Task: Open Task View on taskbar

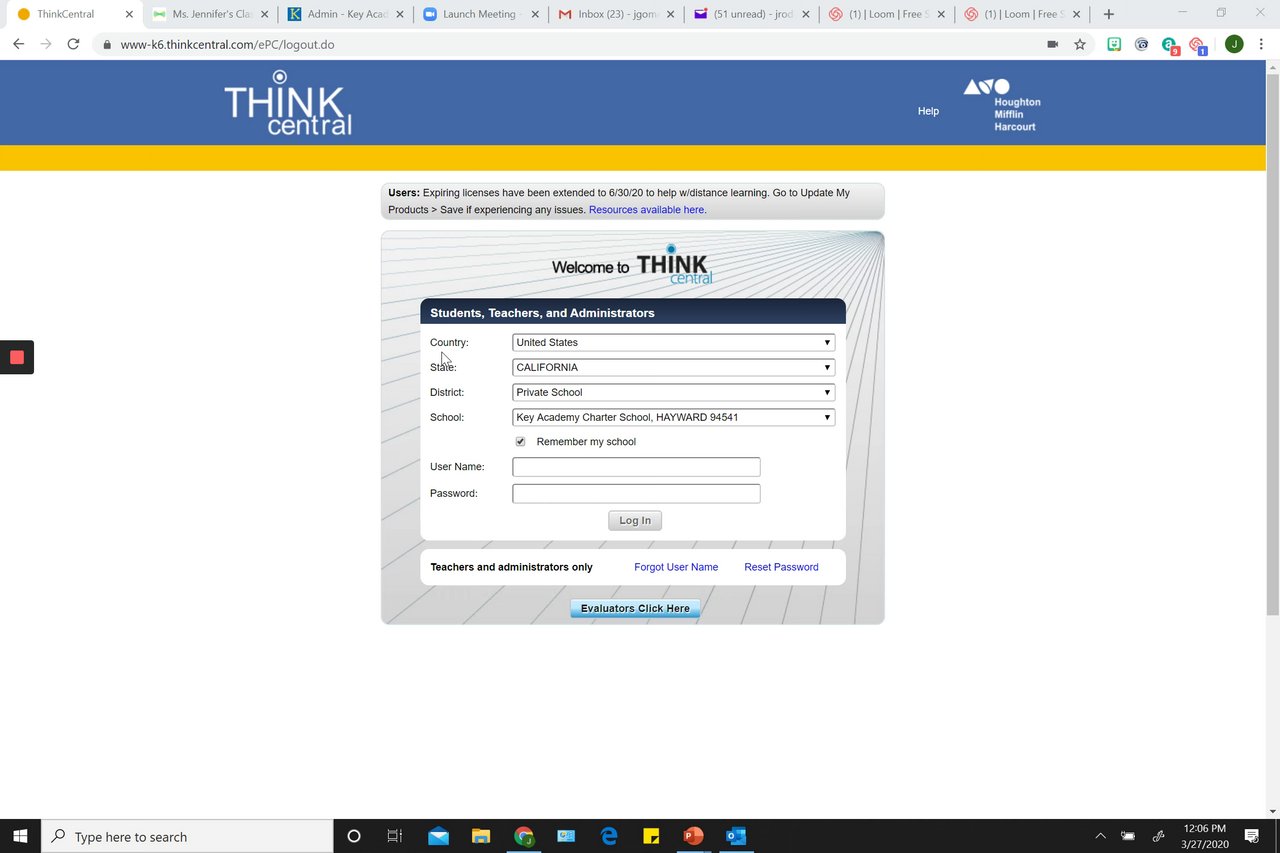Action: click(x=395, y=836)
